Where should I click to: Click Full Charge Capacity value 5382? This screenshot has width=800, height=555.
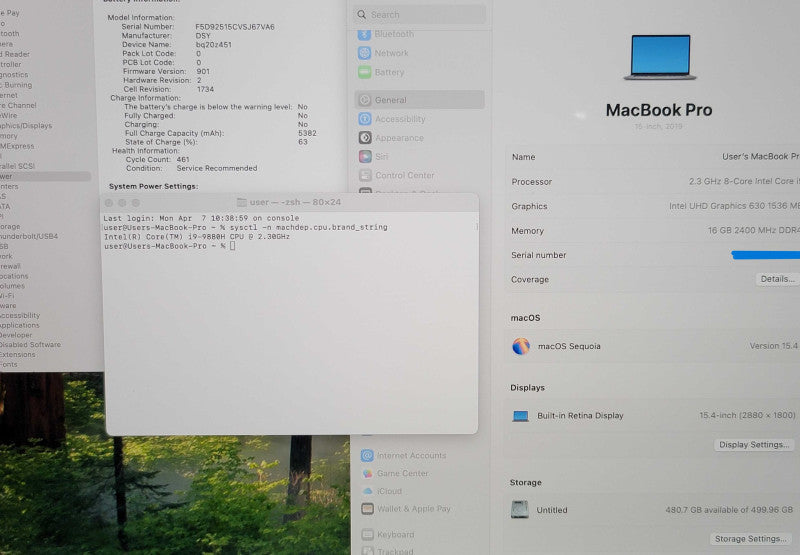(x=307, y=133)
